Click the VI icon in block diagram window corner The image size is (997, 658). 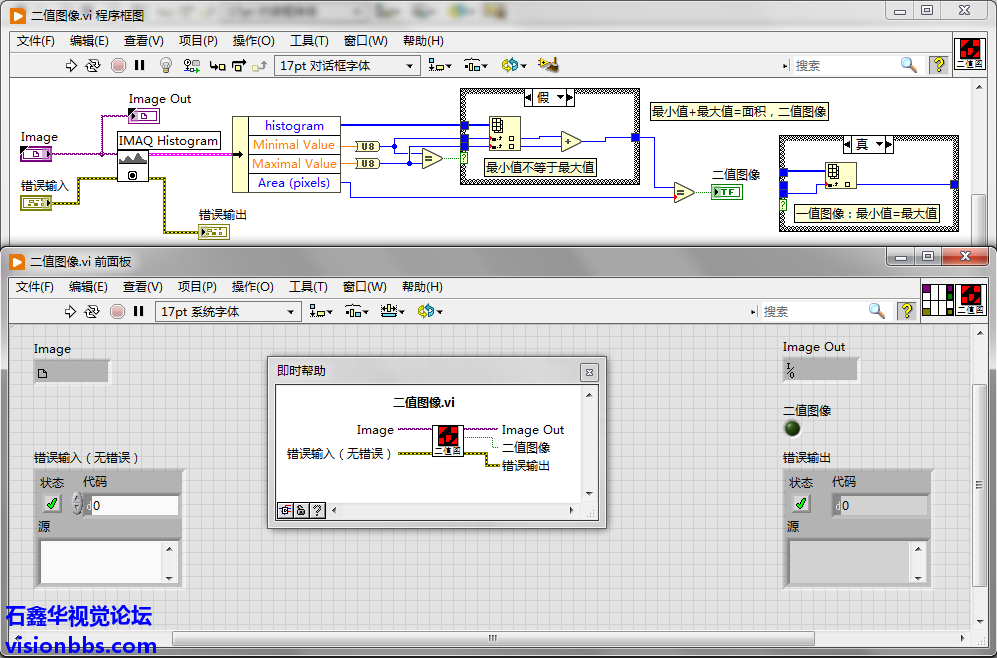[x=970, y=53]
